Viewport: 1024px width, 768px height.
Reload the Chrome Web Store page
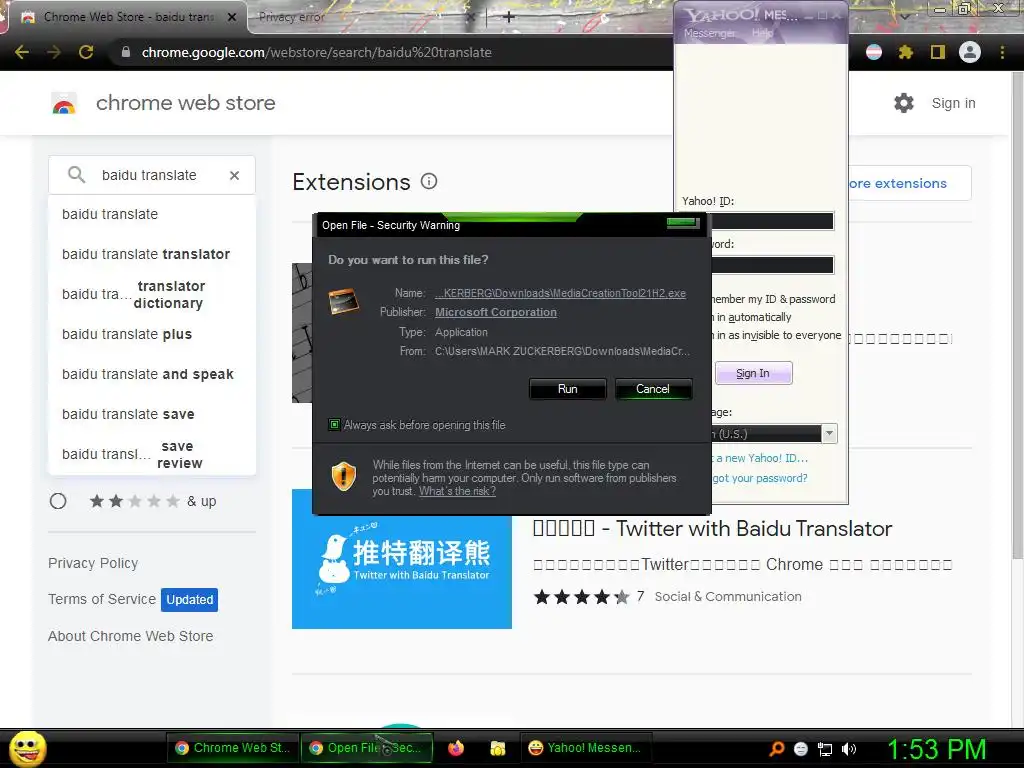point(86,52)
